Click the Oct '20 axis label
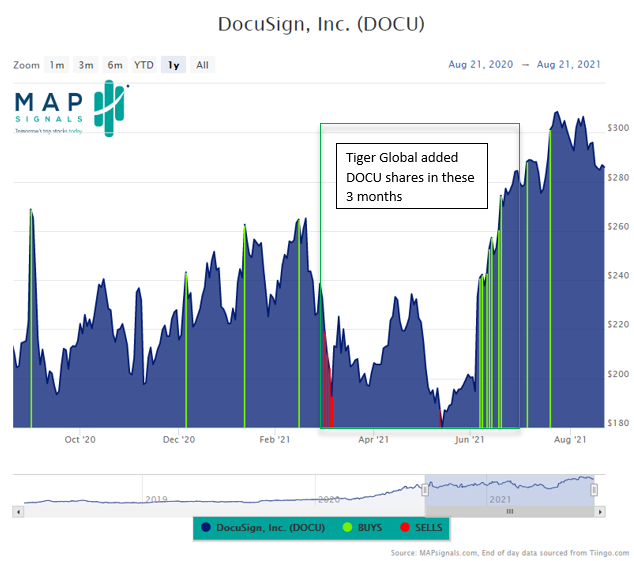Viewport: 634px width, 561px height. click(80, 440)
